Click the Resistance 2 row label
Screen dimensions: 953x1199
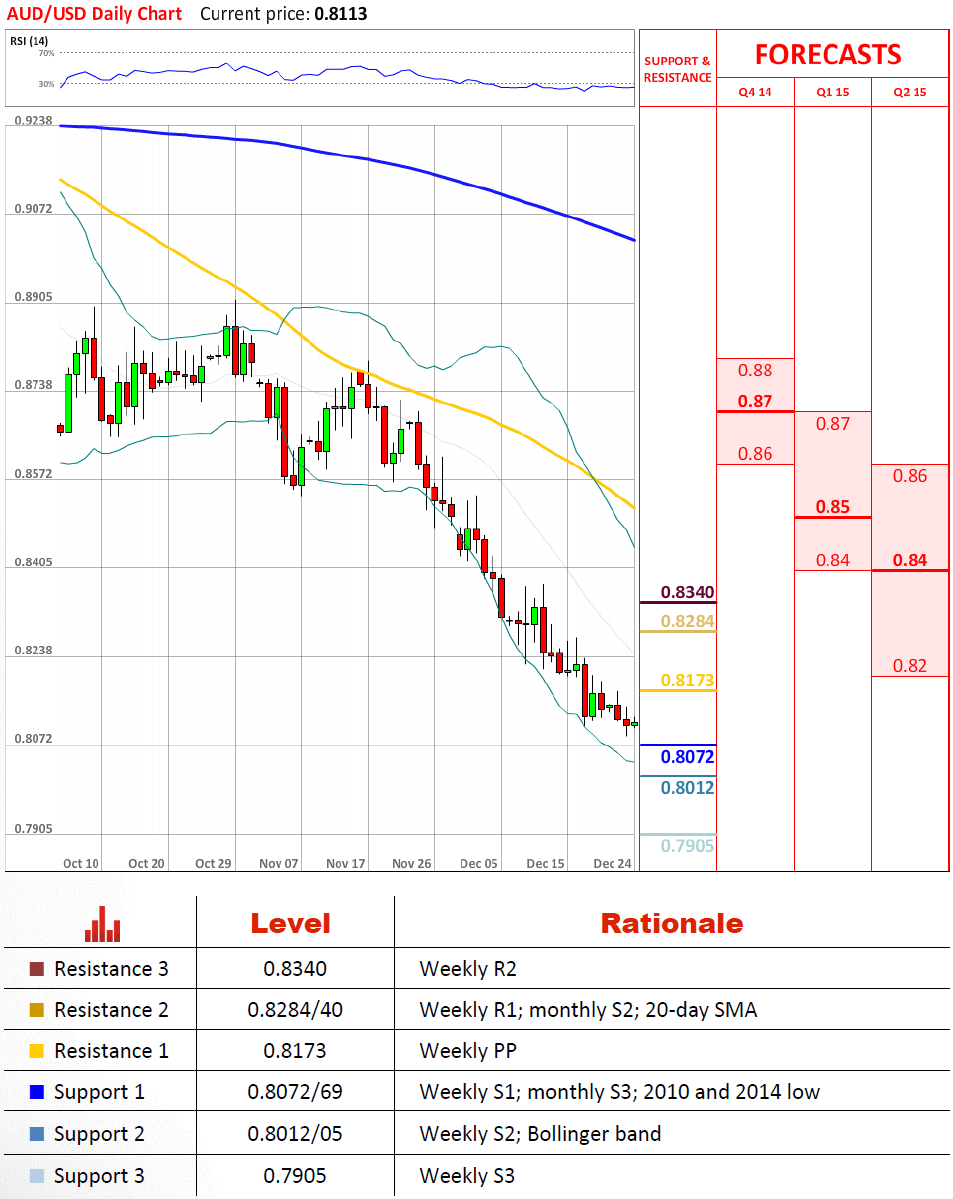pyautogui.click(x=111, y=1009)
